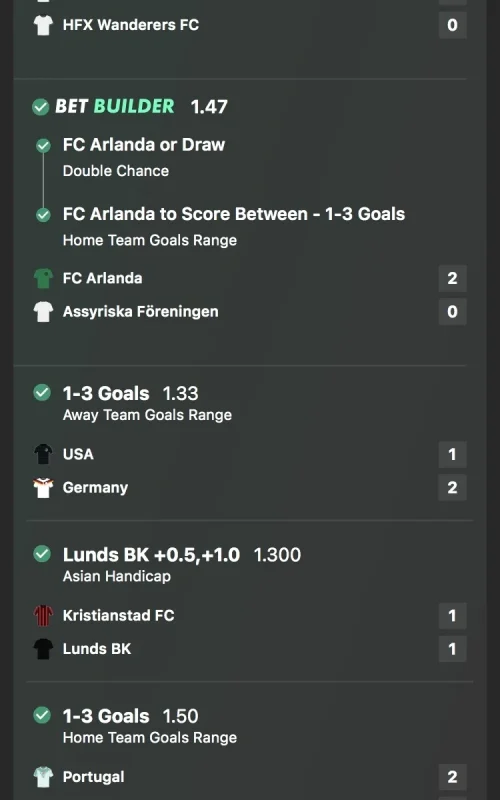Click the green check beside Bet Builder
This screenshot has width=500, height=800.
pyautogui.click(x=41, y=107)
